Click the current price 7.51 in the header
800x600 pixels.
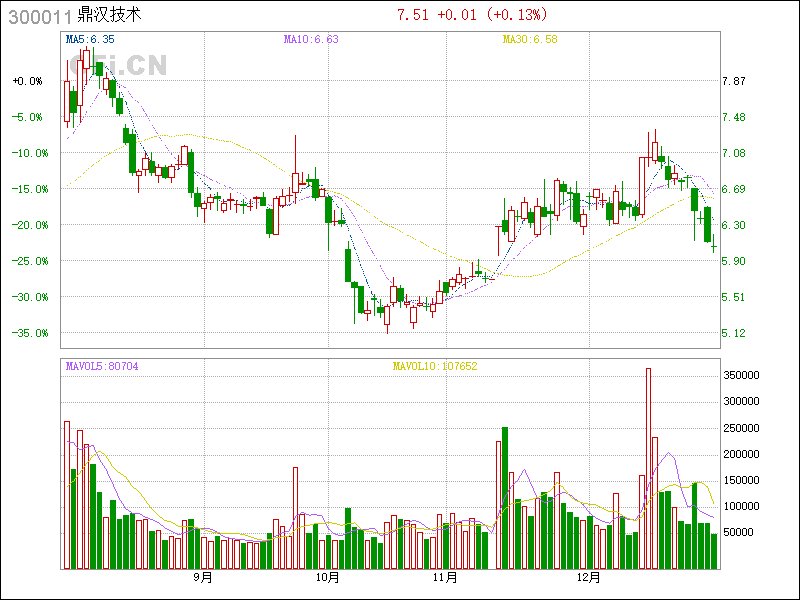pyautogui.click(x=413, y=15)
